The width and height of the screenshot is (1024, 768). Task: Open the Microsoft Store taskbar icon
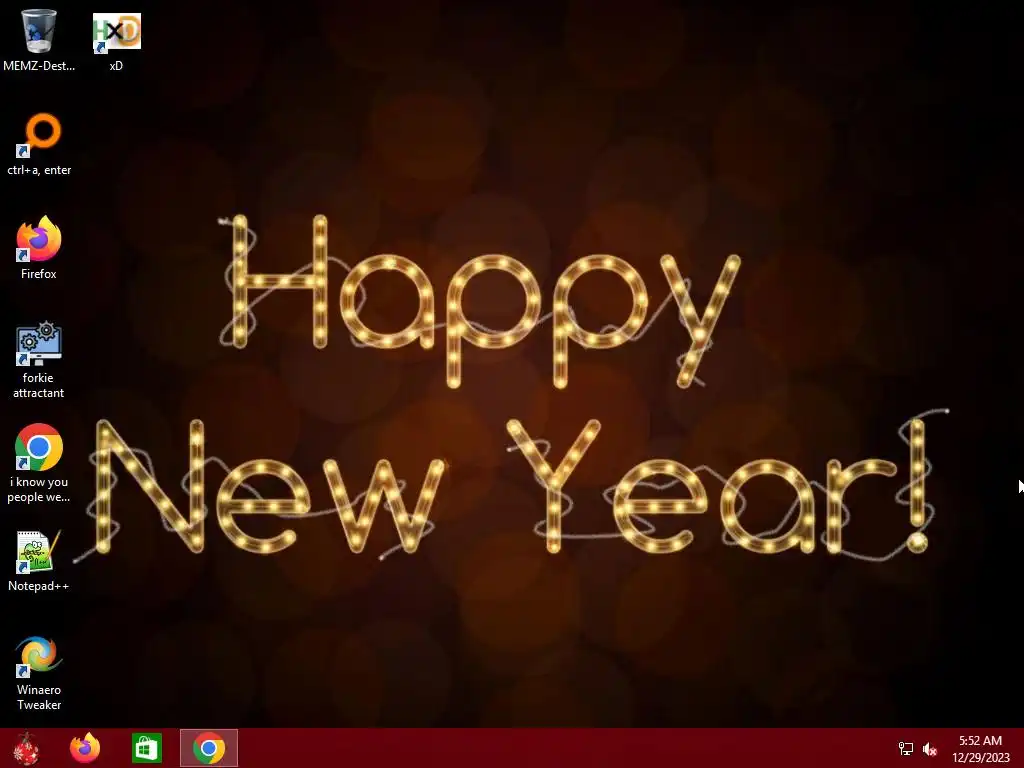click(146, 748)
